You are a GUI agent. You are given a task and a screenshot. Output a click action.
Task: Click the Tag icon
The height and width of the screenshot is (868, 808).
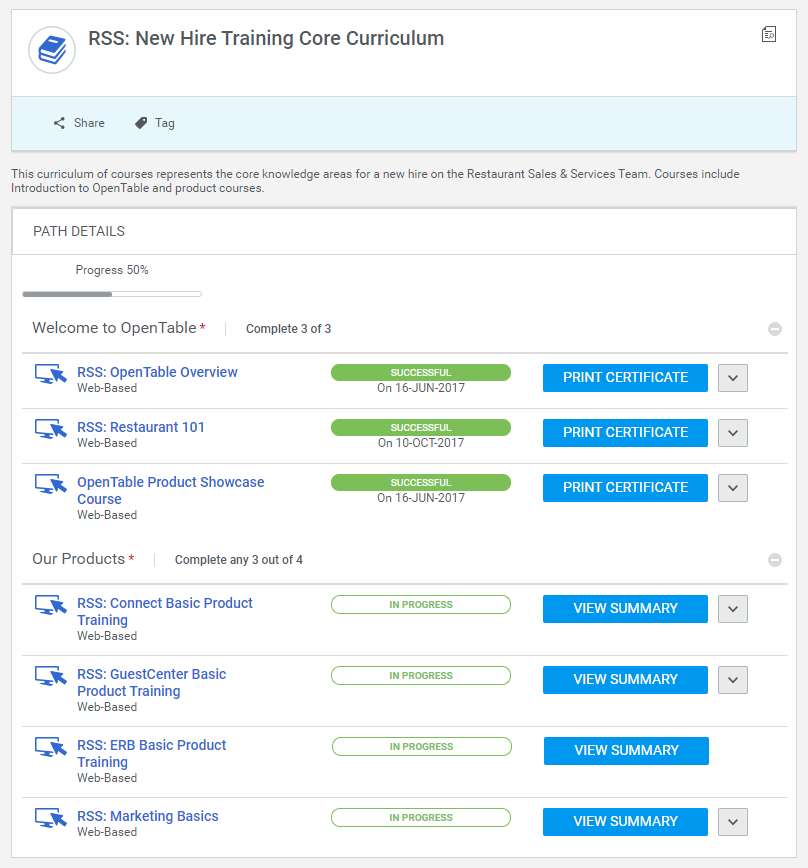coord(141,123)
